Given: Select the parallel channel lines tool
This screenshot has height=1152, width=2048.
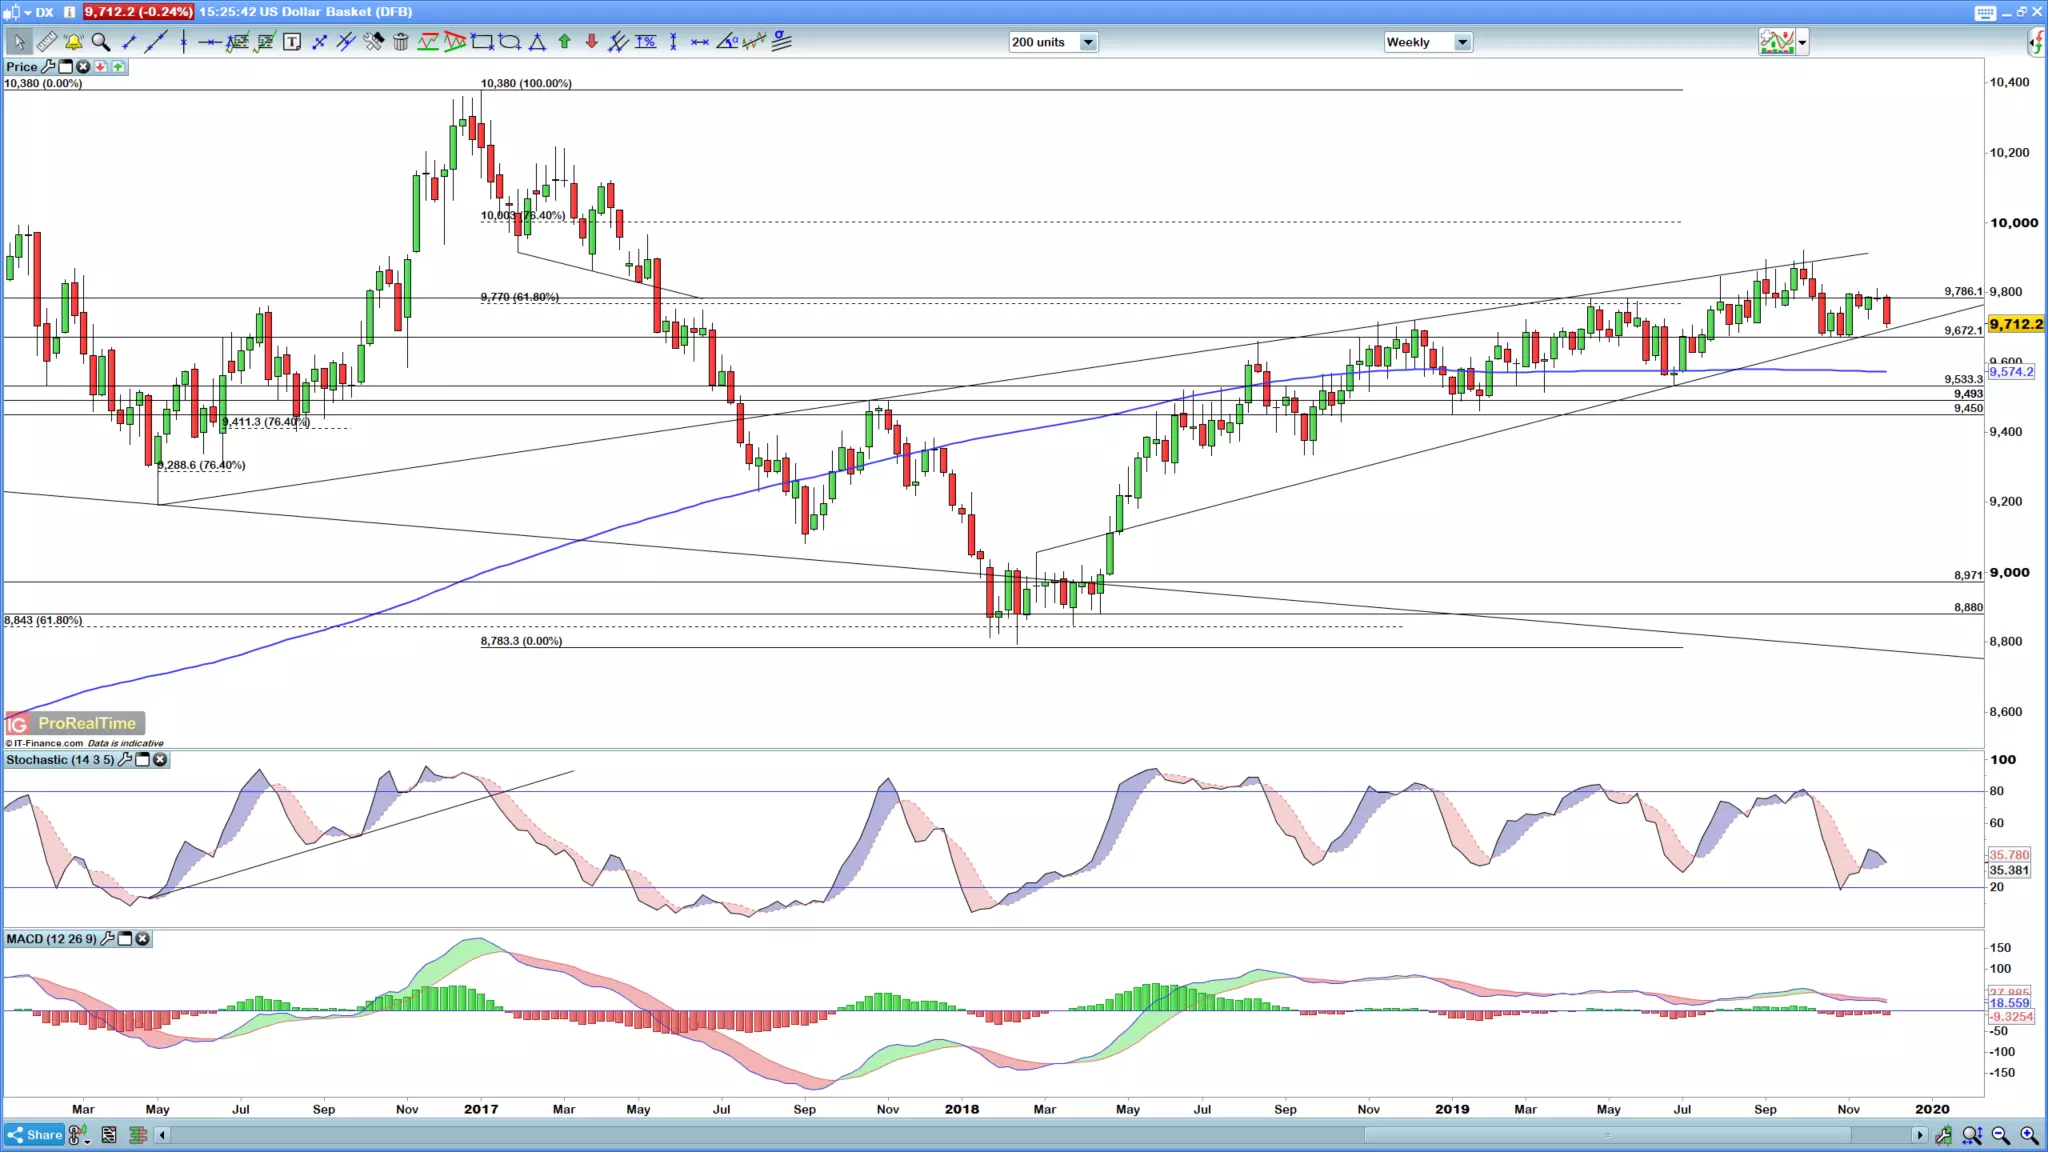Looking at the screenshot, I should click(x=345, y=41).
